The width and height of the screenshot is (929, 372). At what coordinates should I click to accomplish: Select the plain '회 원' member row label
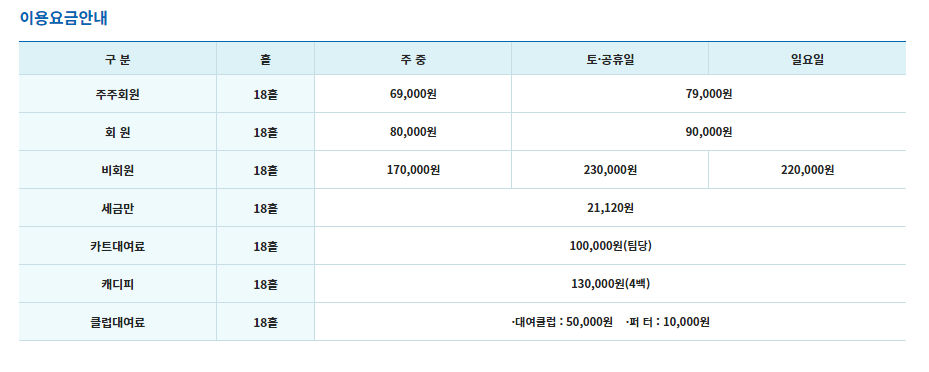[x=118, y=132]
